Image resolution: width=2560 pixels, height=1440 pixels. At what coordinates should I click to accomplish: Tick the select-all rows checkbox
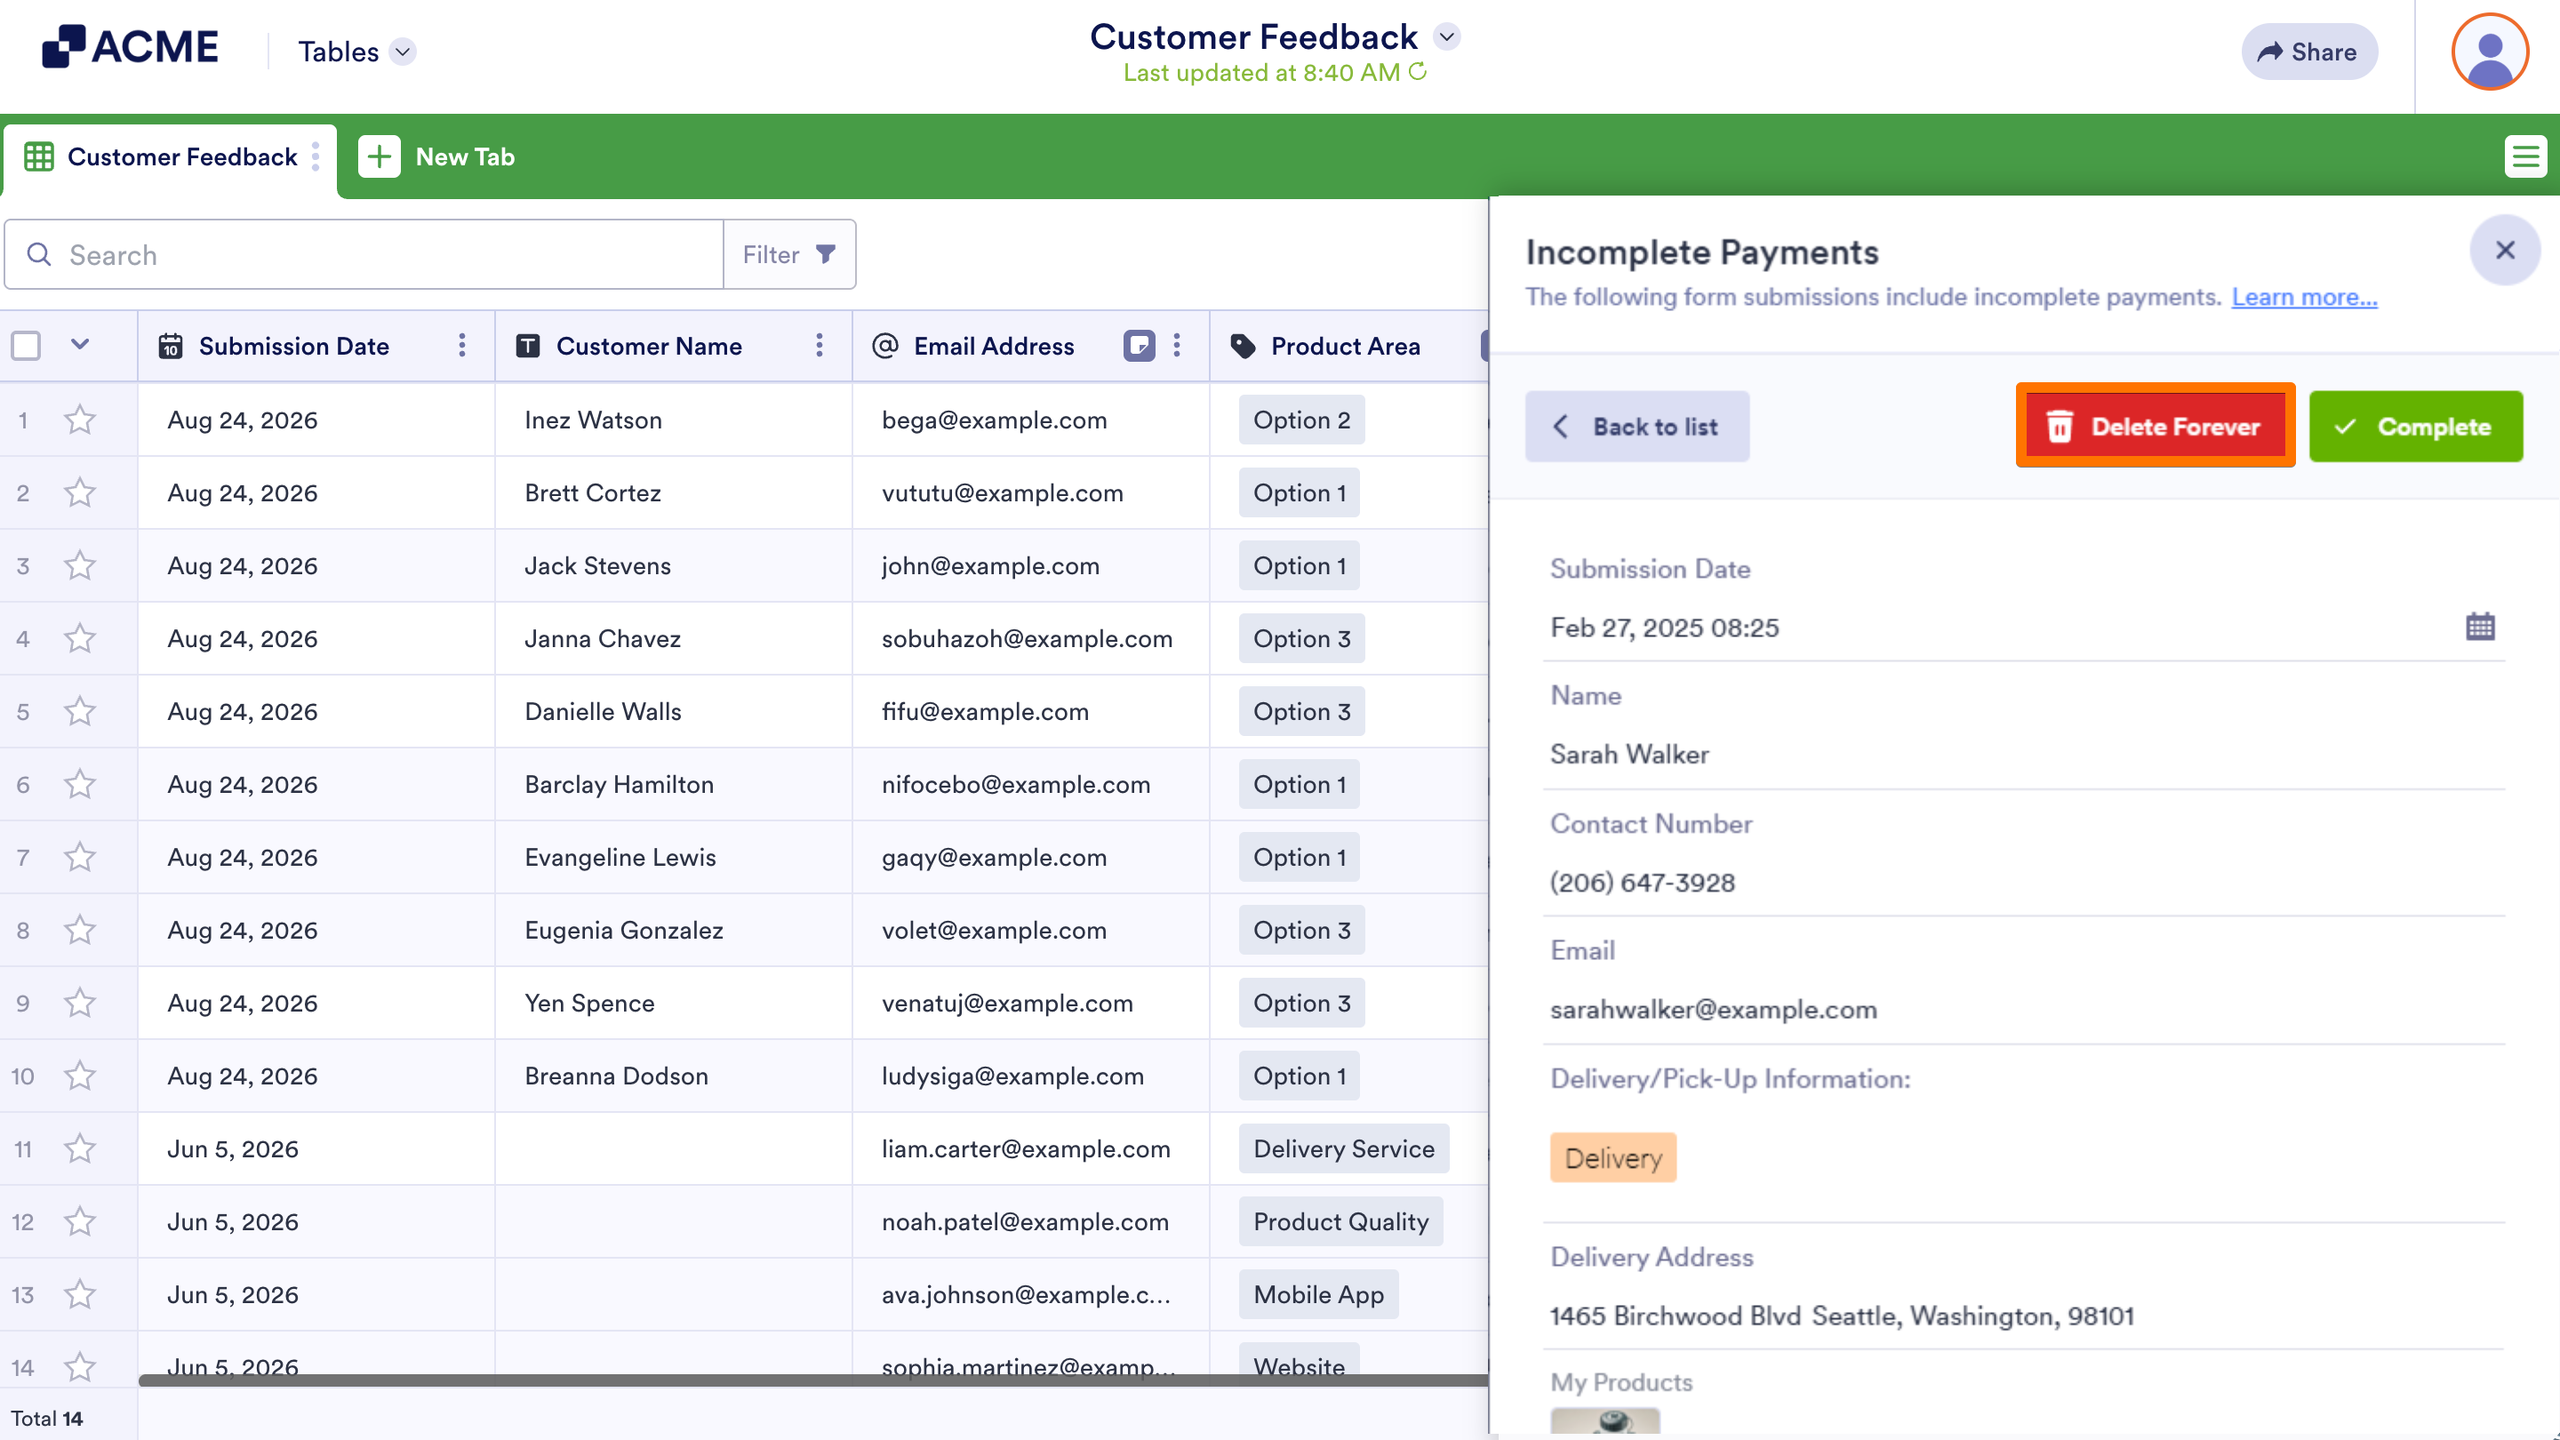(26, 346)
